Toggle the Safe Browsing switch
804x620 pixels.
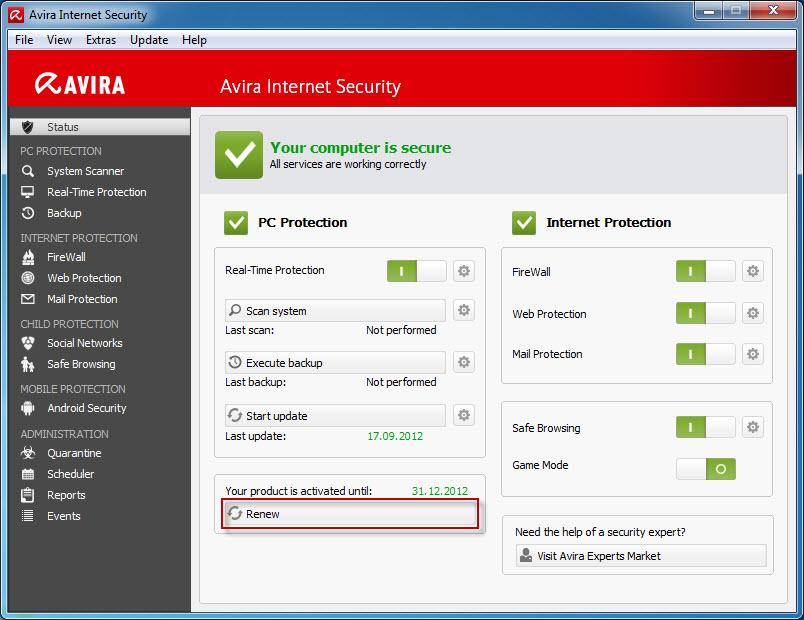706,427
